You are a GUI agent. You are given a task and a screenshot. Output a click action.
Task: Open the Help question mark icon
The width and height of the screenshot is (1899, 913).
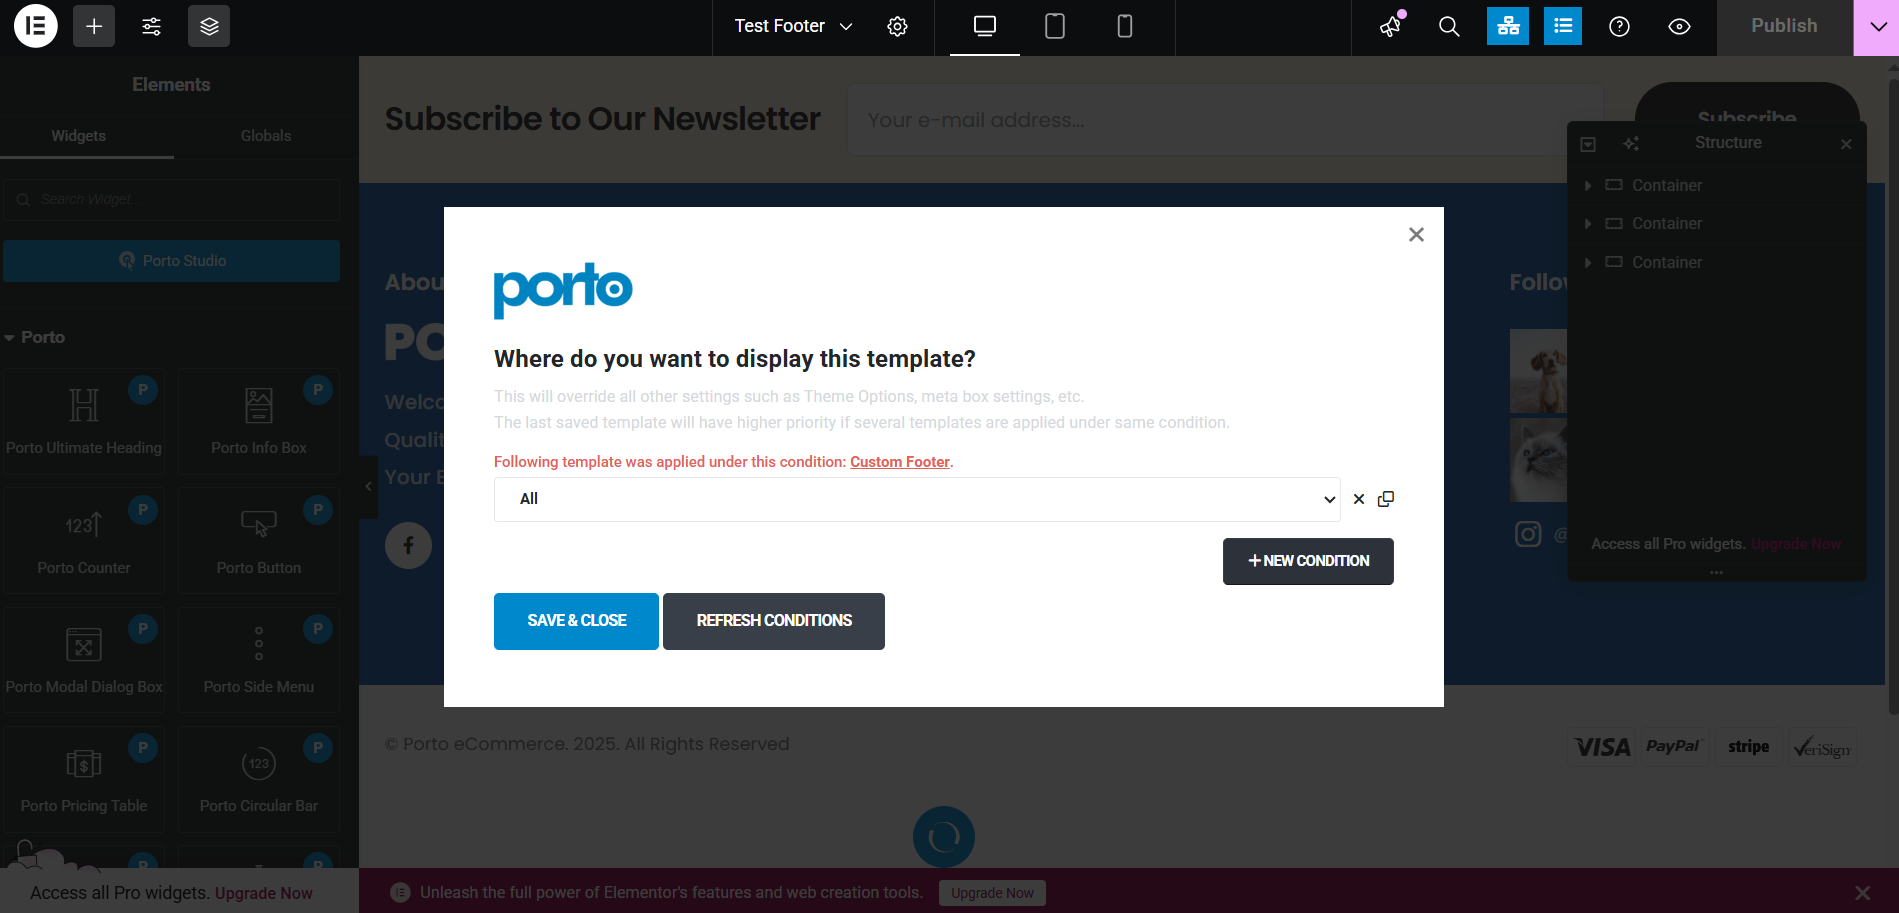pyautogui.click(x=1620, y=26)
